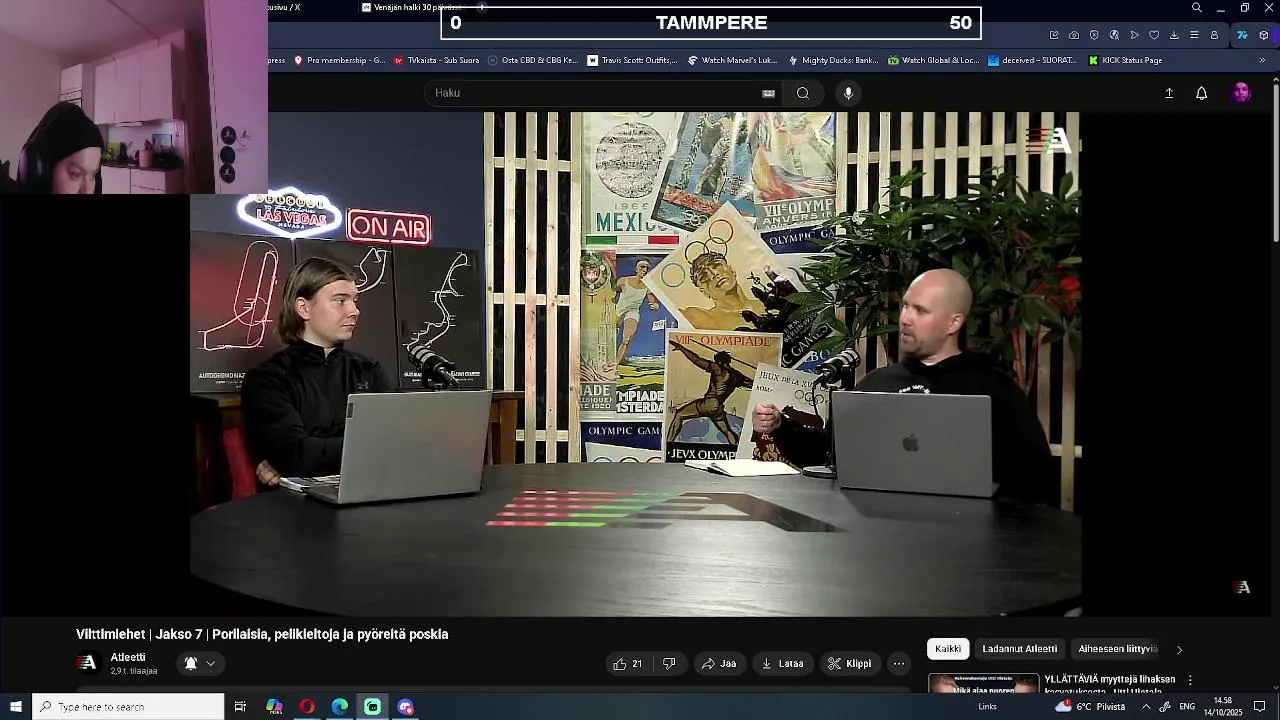
Task: Expand the system tray hidden icons chevron
Action: point(1146,707)
